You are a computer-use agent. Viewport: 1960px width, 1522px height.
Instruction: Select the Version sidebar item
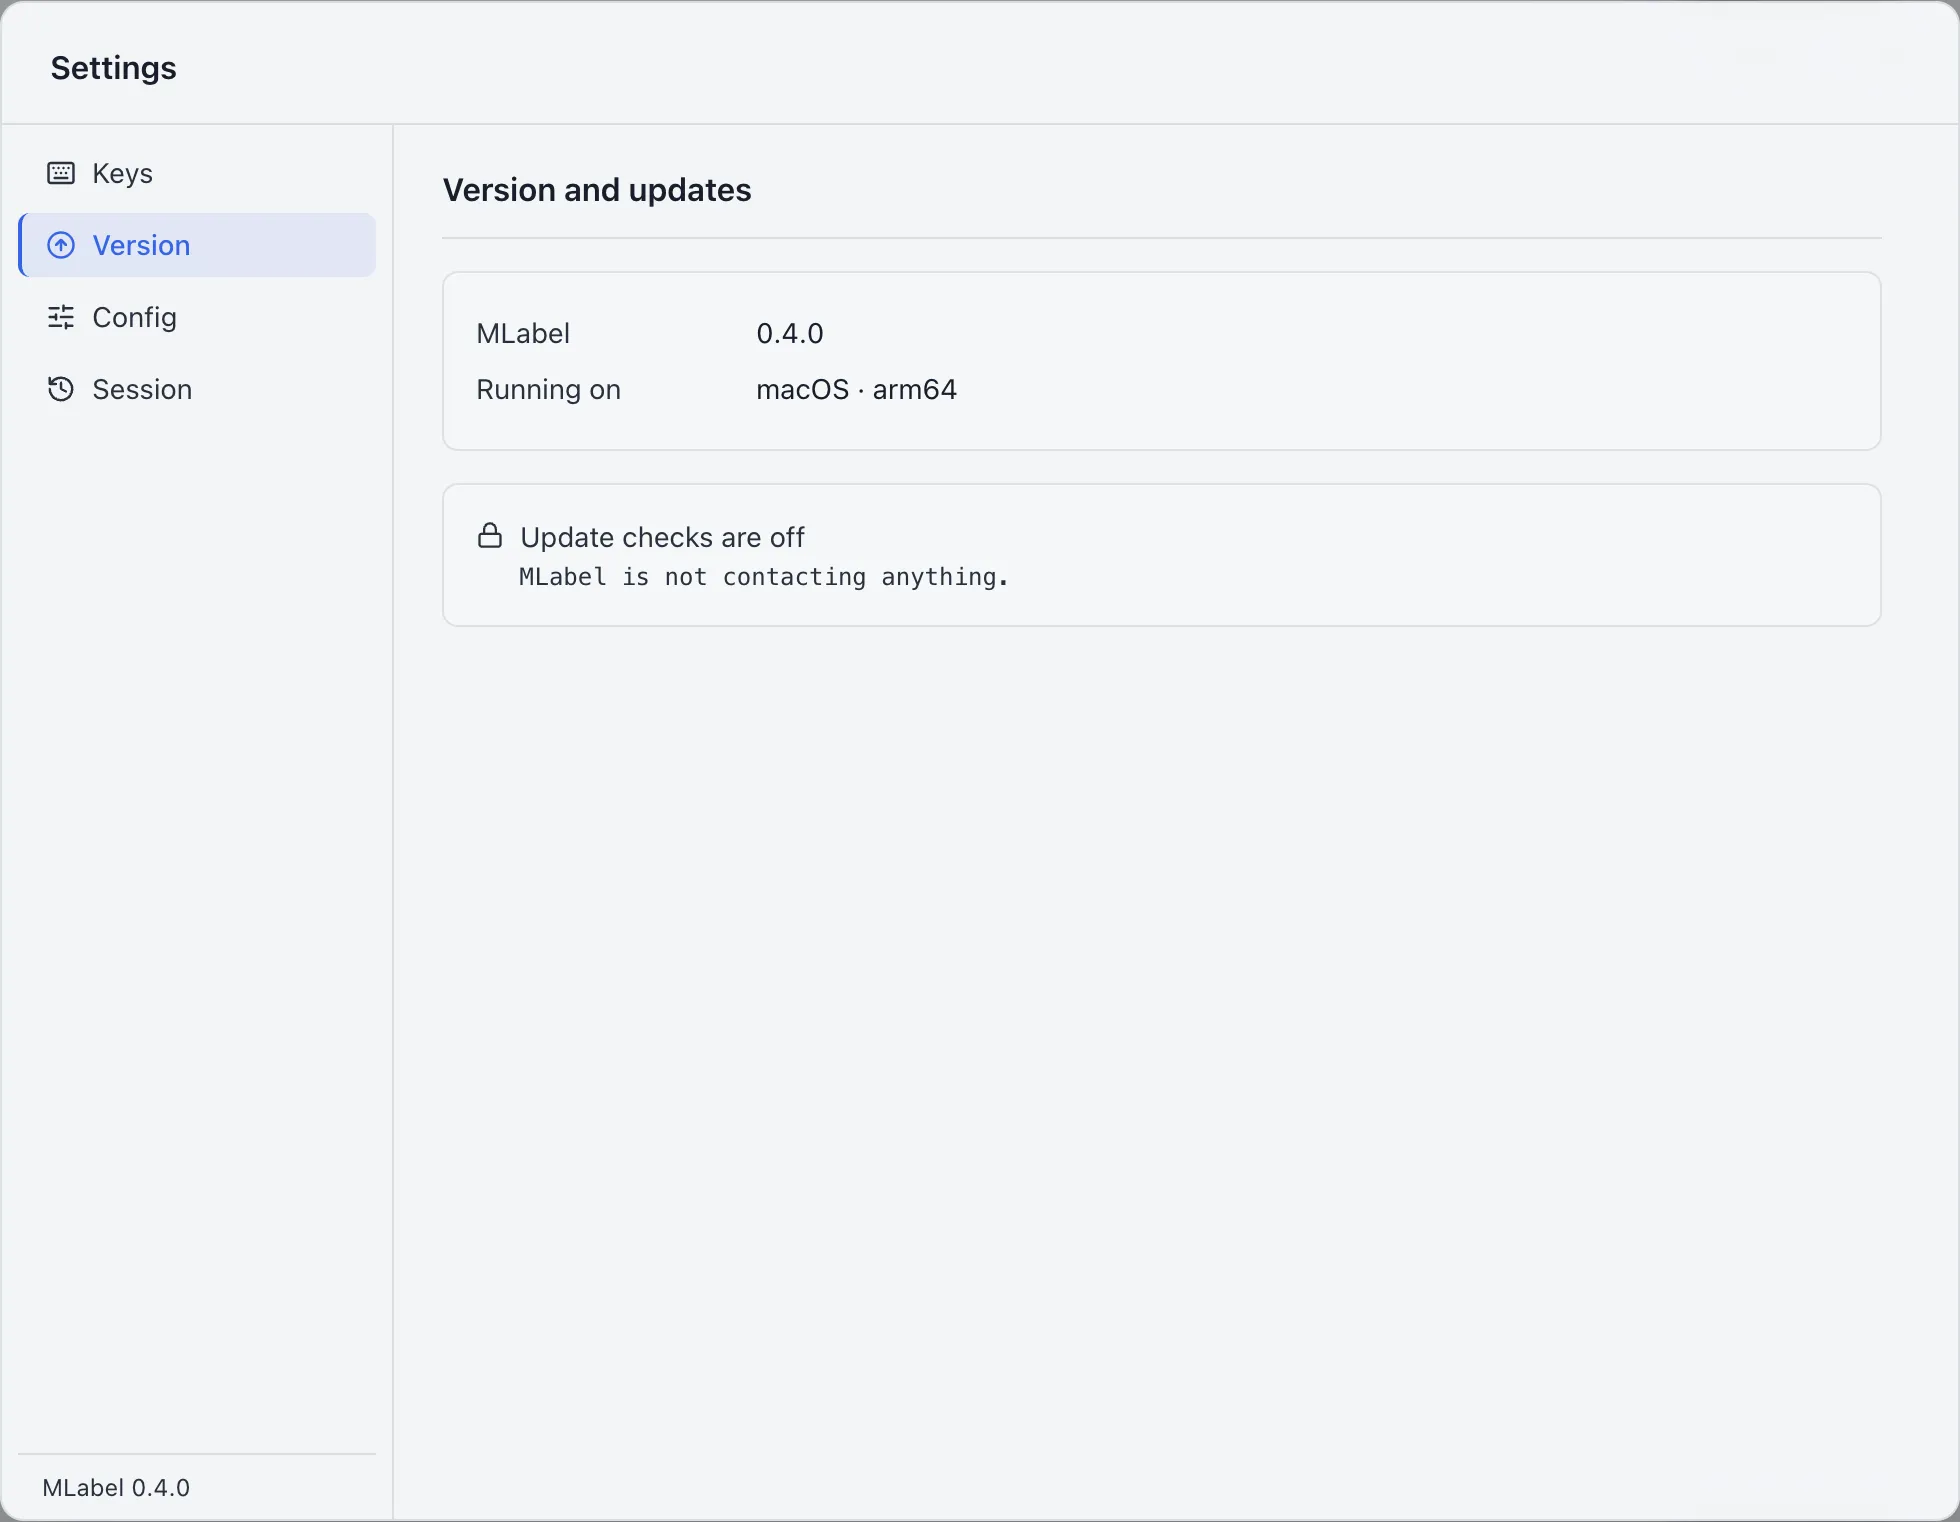197,245
